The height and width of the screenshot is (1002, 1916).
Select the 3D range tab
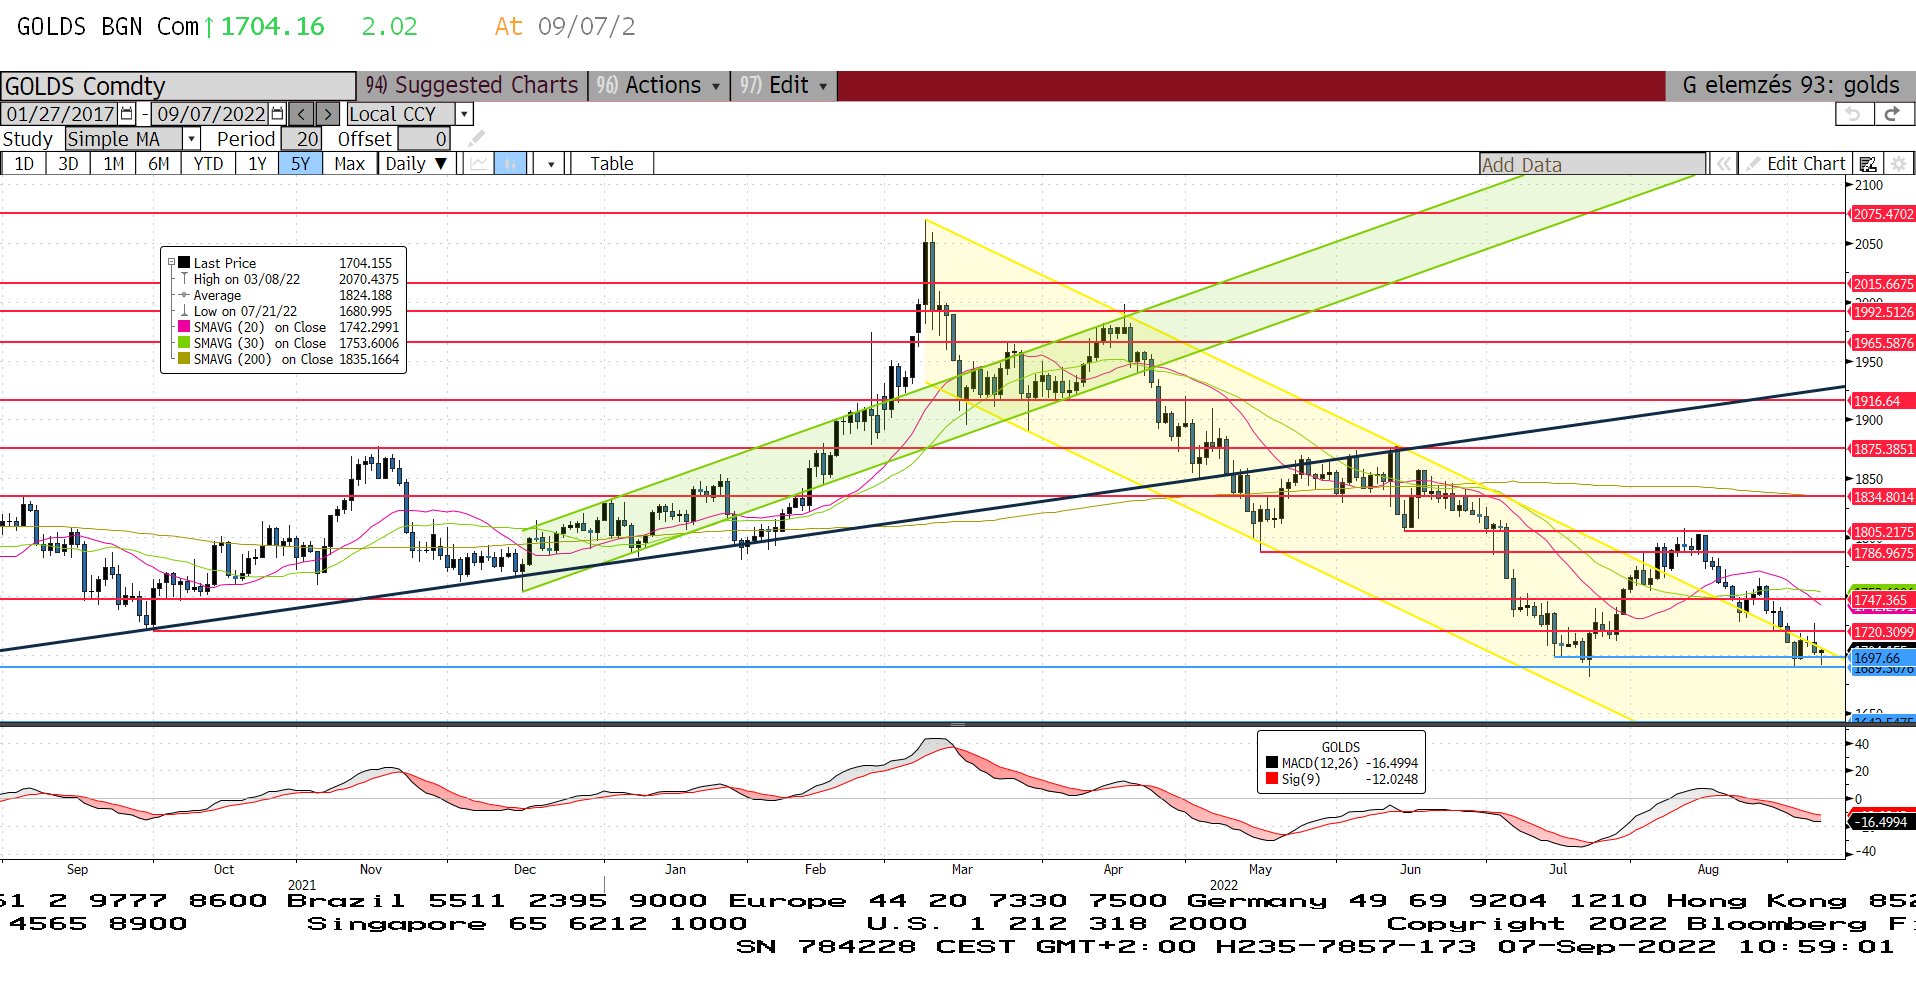coord(68,163)
